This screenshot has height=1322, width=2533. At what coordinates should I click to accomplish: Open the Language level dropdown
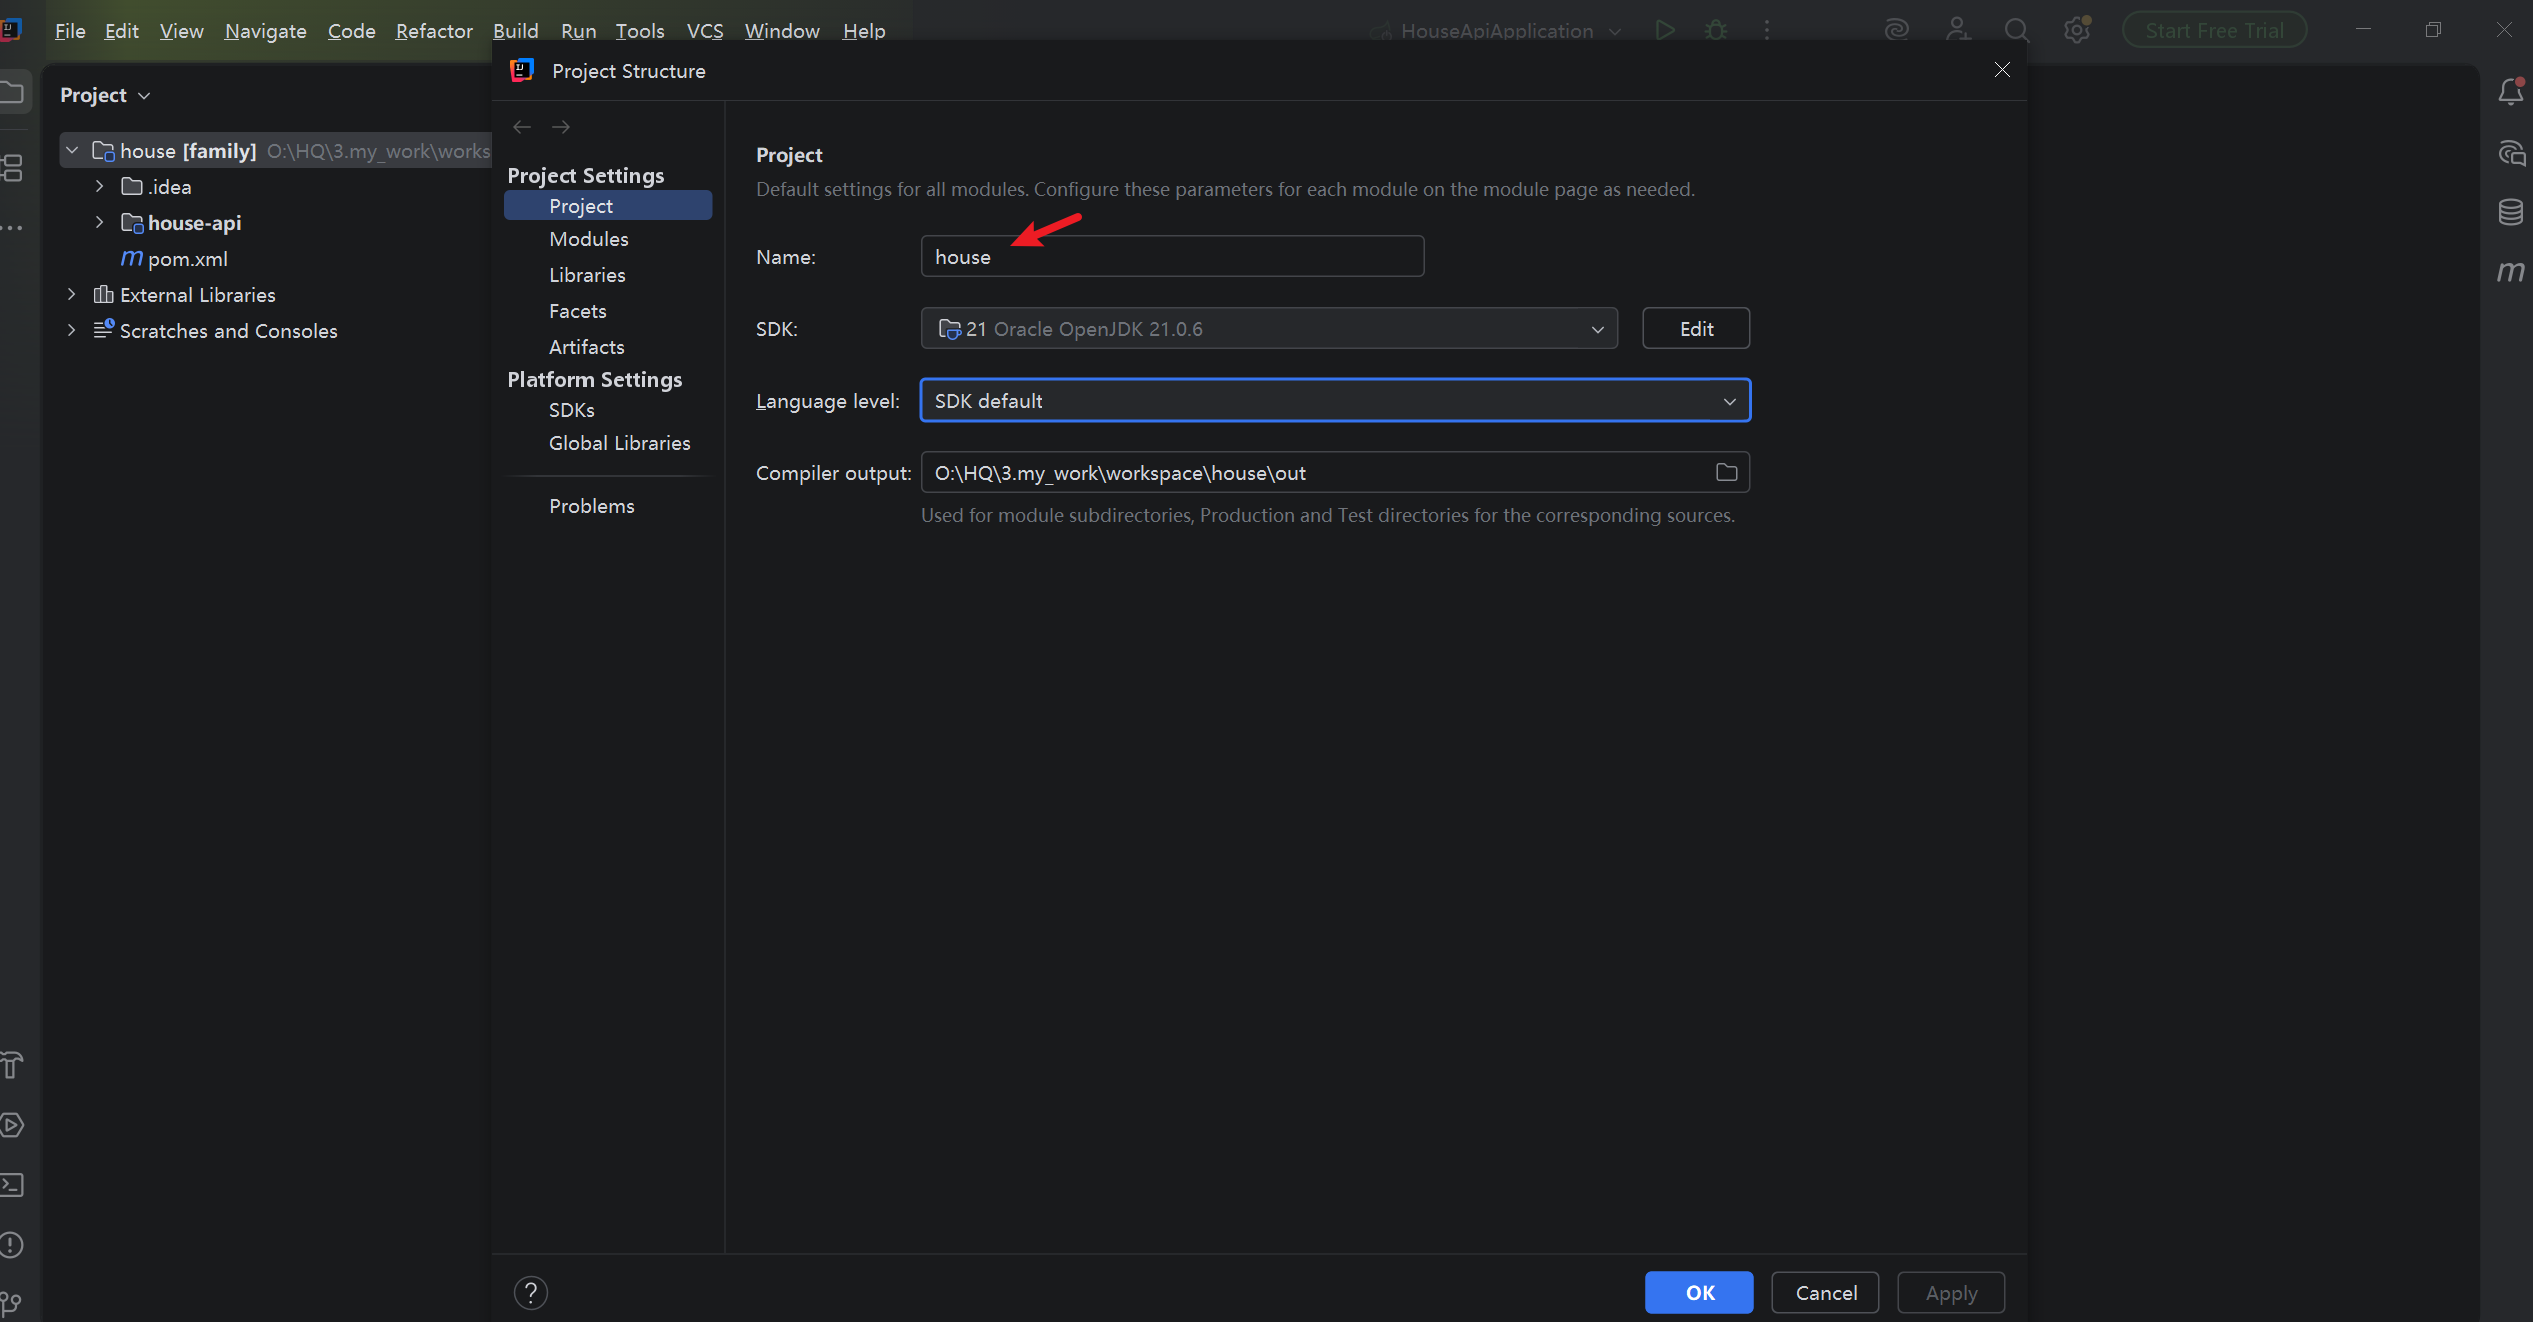(x=1729, y=401)
